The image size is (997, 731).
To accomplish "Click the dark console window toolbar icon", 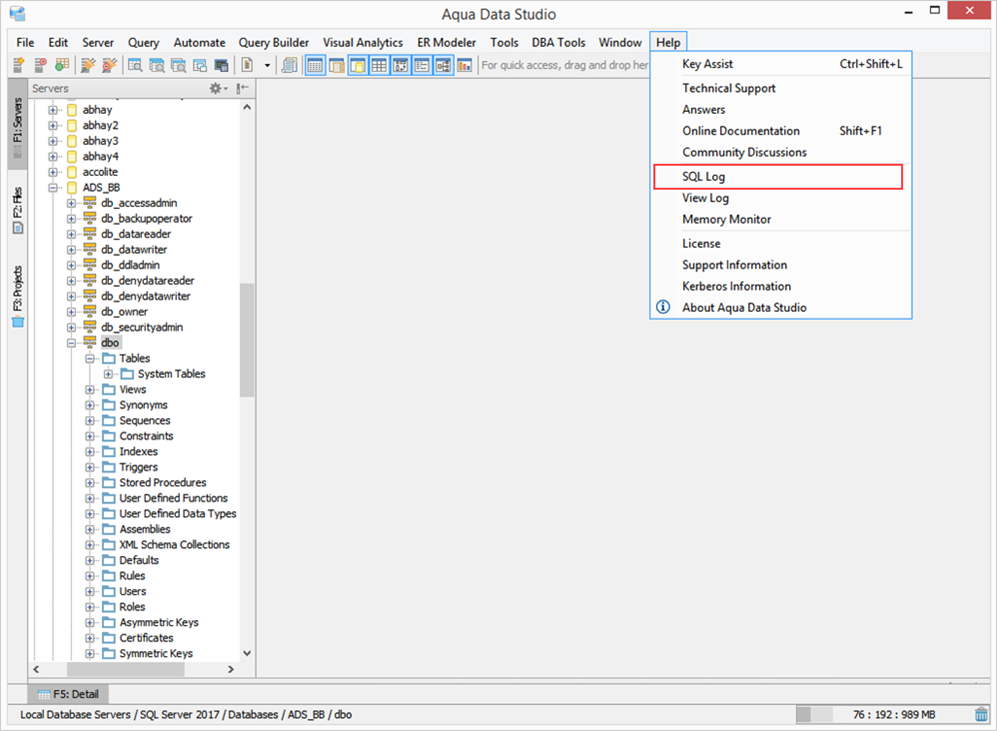I will tap(221, 65).
